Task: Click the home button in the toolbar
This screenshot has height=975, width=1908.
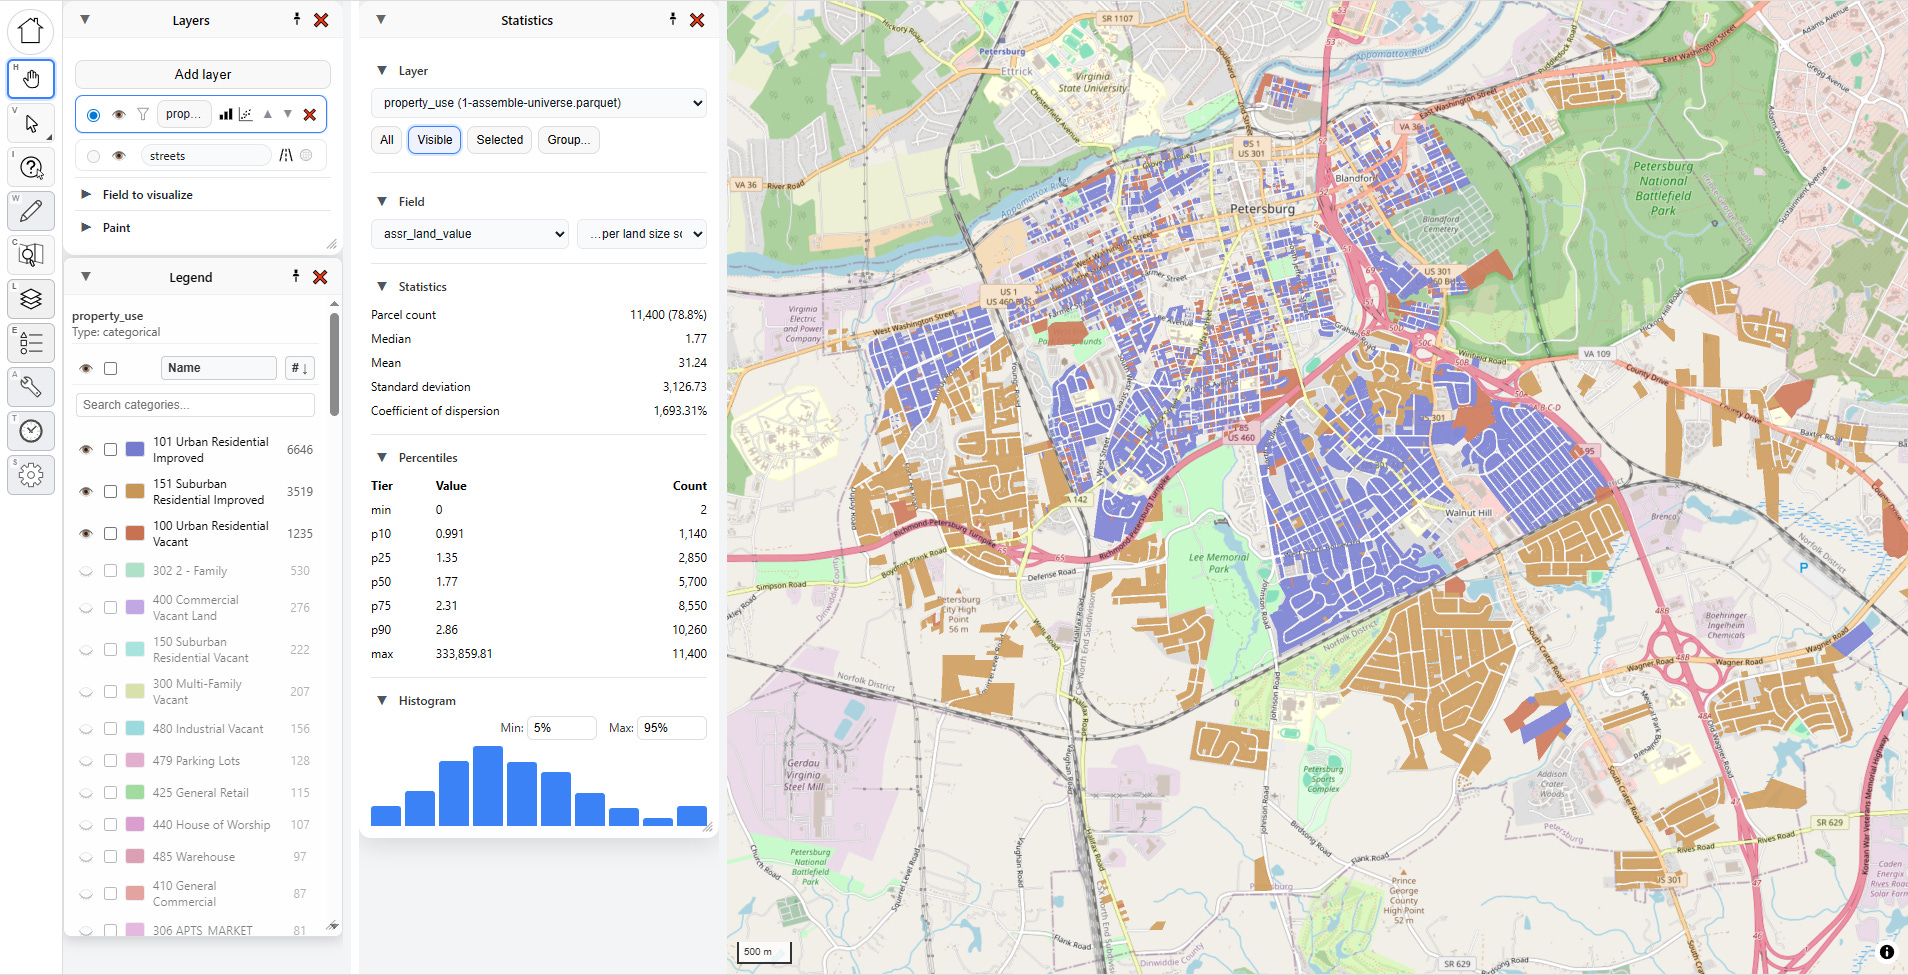Action: (x=31, y=31)
